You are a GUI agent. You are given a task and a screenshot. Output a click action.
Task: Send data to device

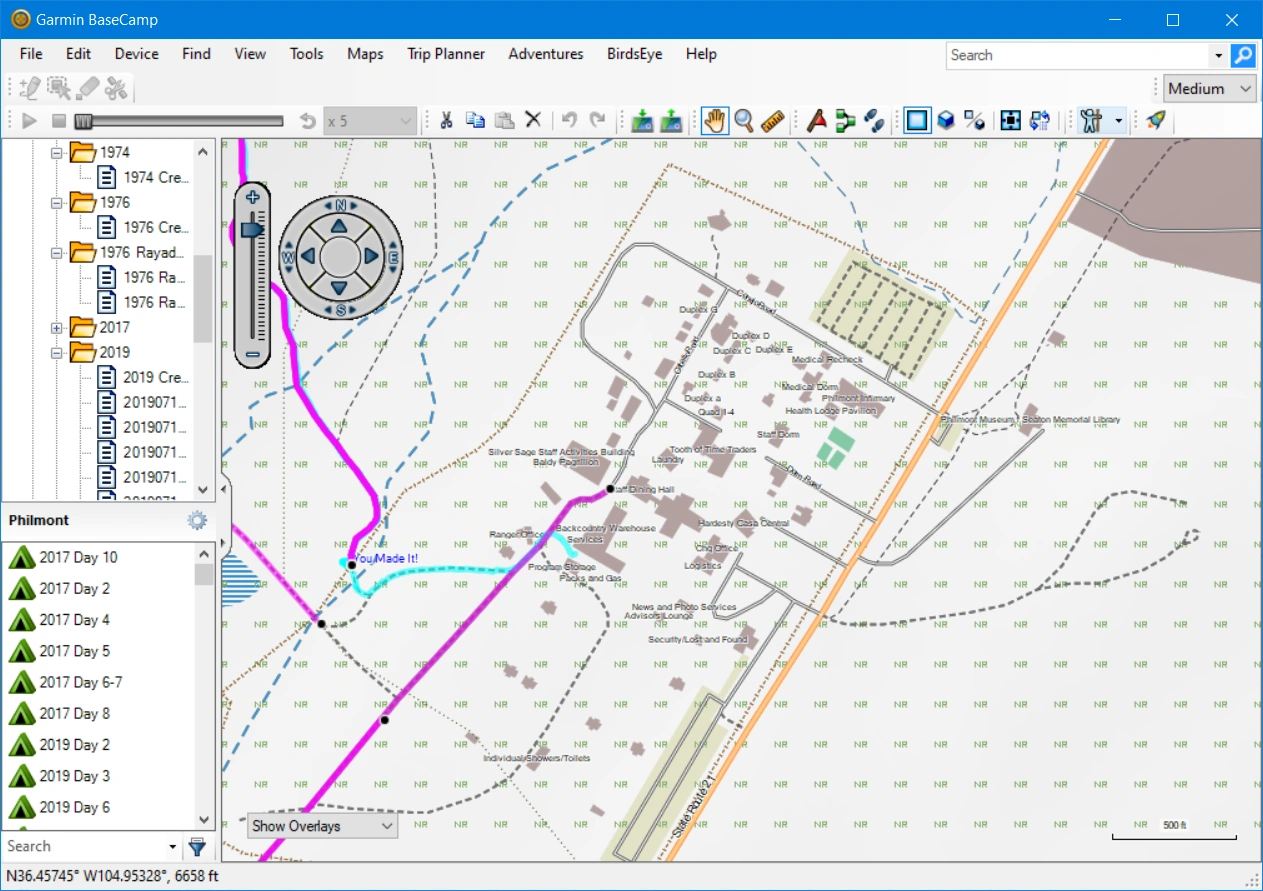[642, 121]
